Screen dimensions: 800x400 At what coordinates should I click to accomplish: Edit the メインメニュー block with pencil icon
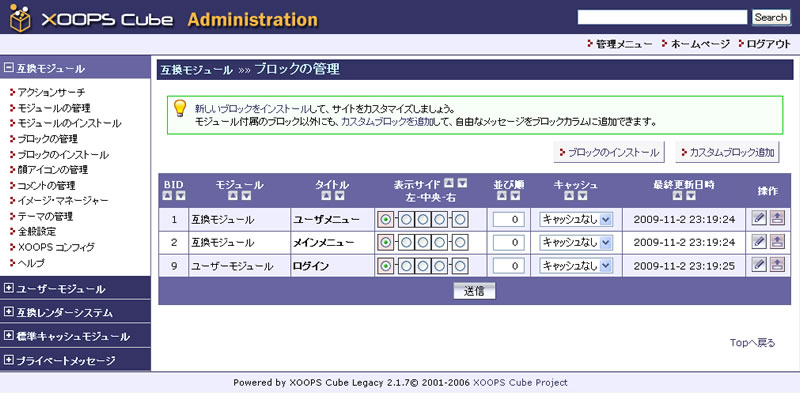pyautogui.click(x=759, y=241)
